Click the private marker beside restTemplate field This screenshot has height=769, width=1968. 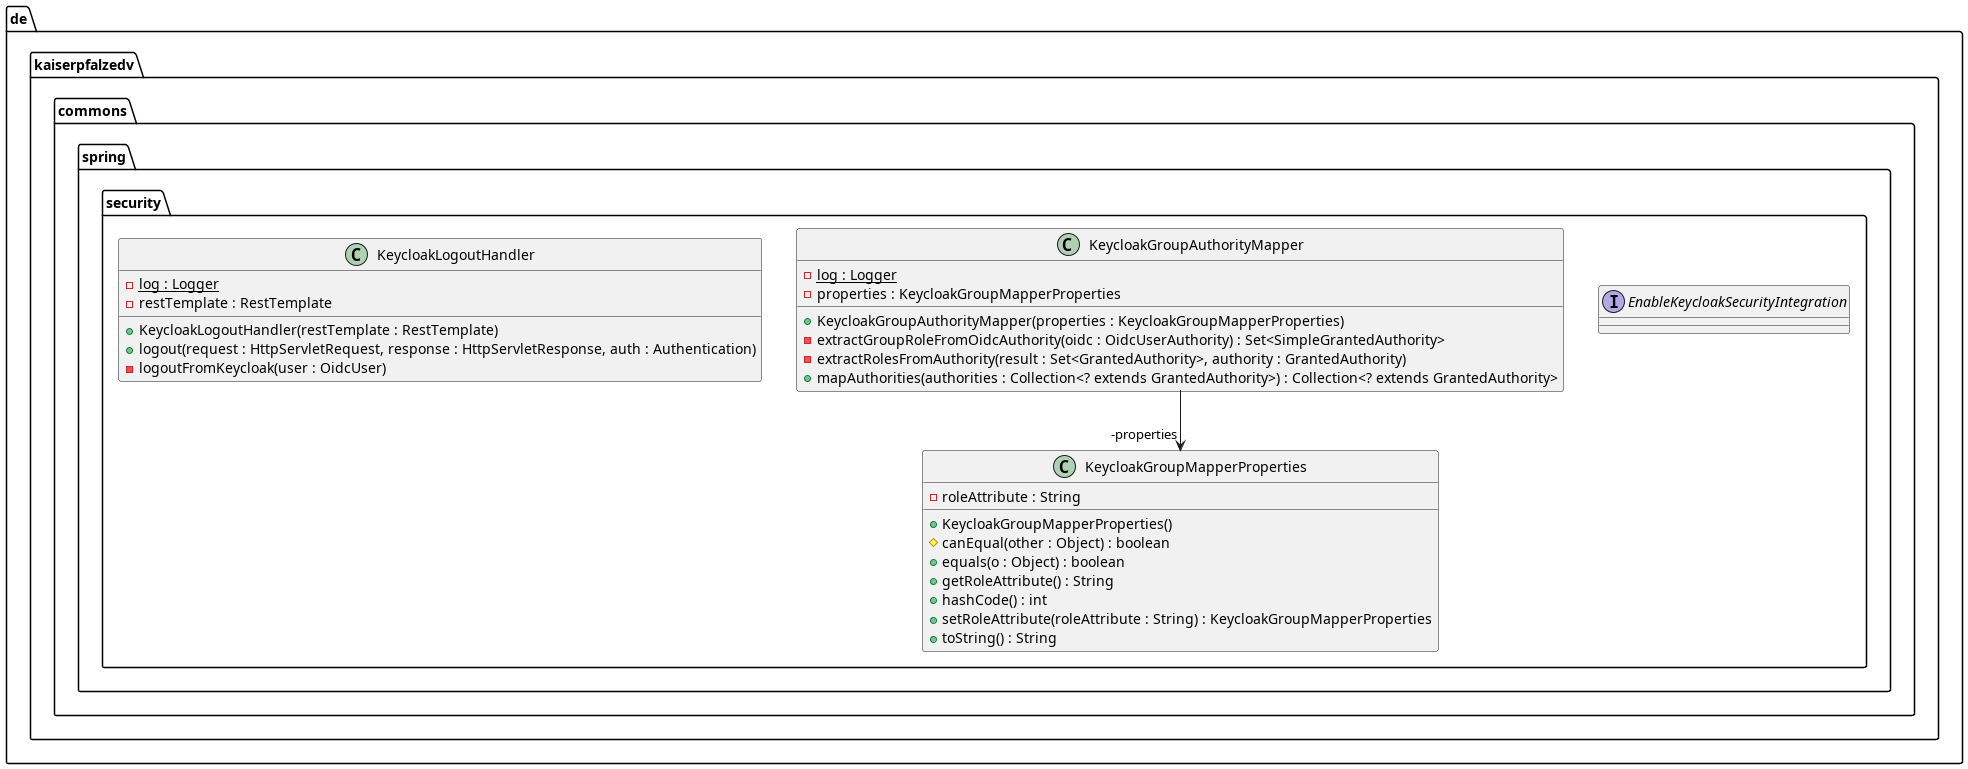coord(130,304)
